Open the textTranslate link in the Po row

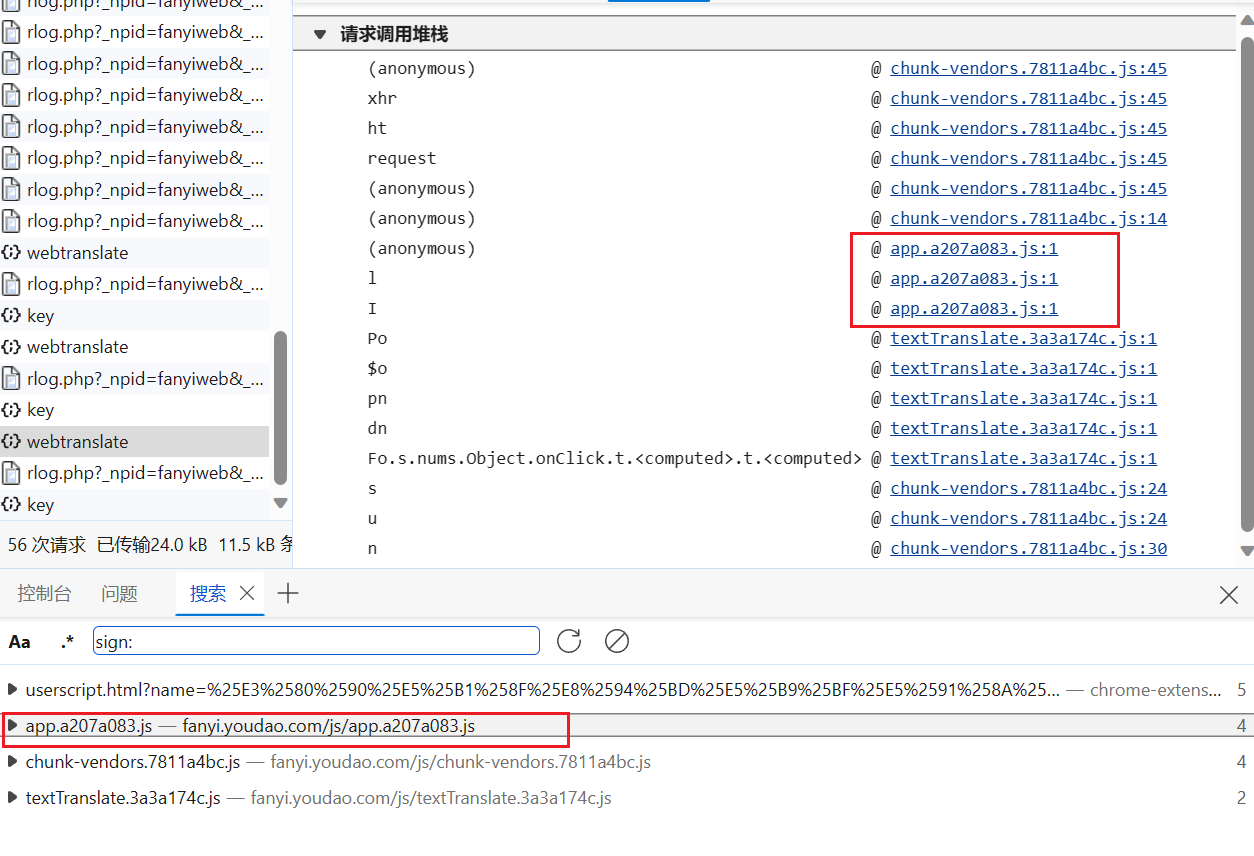tap(1023, 338)
